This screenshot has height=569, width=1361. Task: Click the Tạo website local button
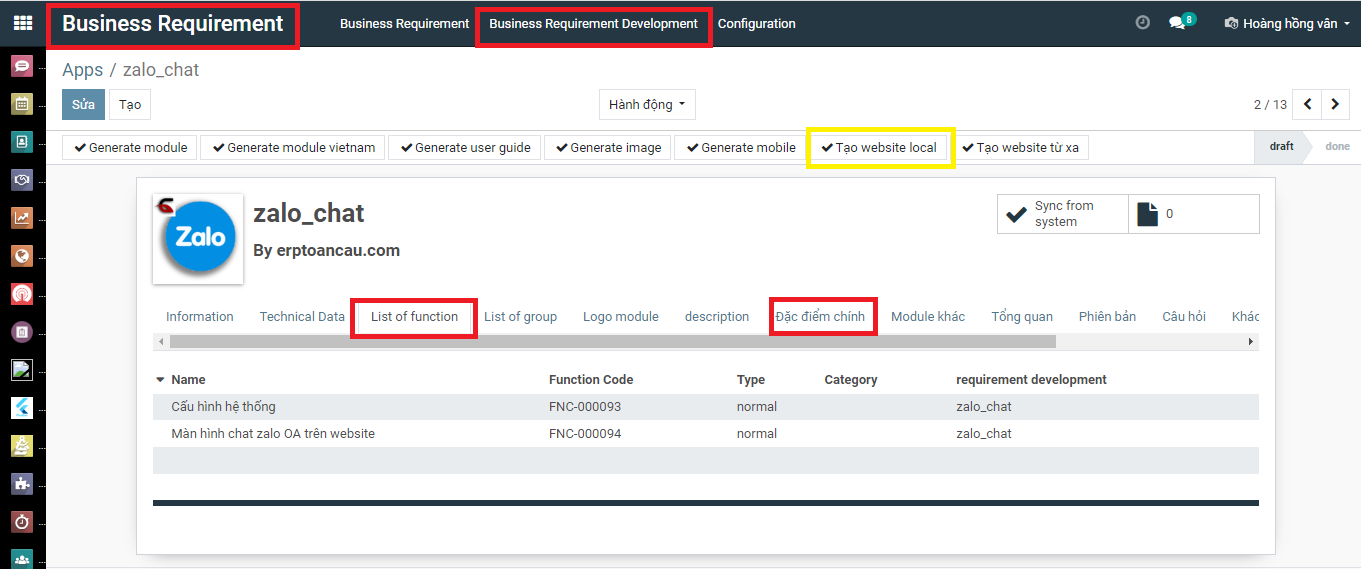point(879,147)
